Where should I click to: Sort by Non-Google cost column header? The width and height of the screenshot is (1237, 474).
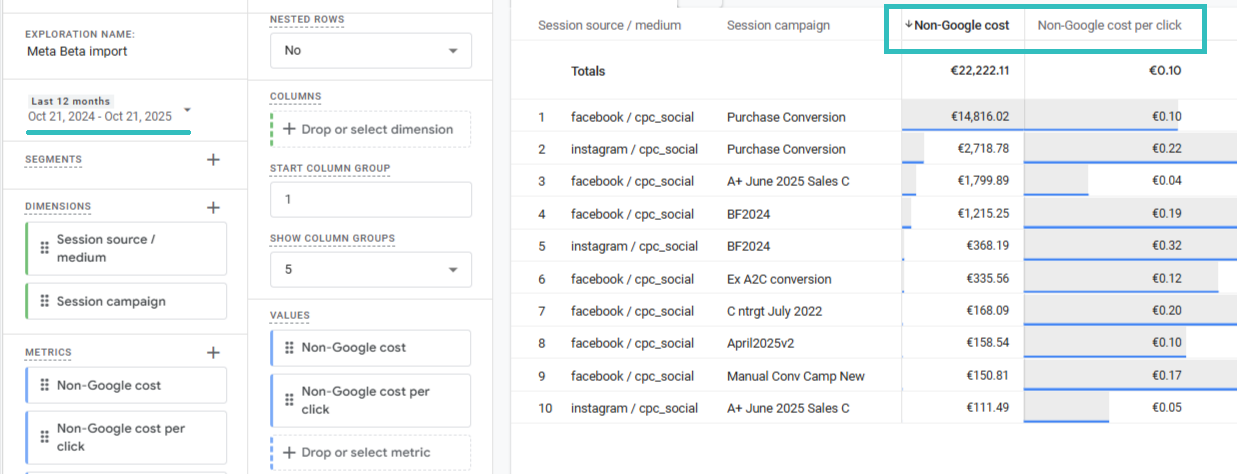961,25
